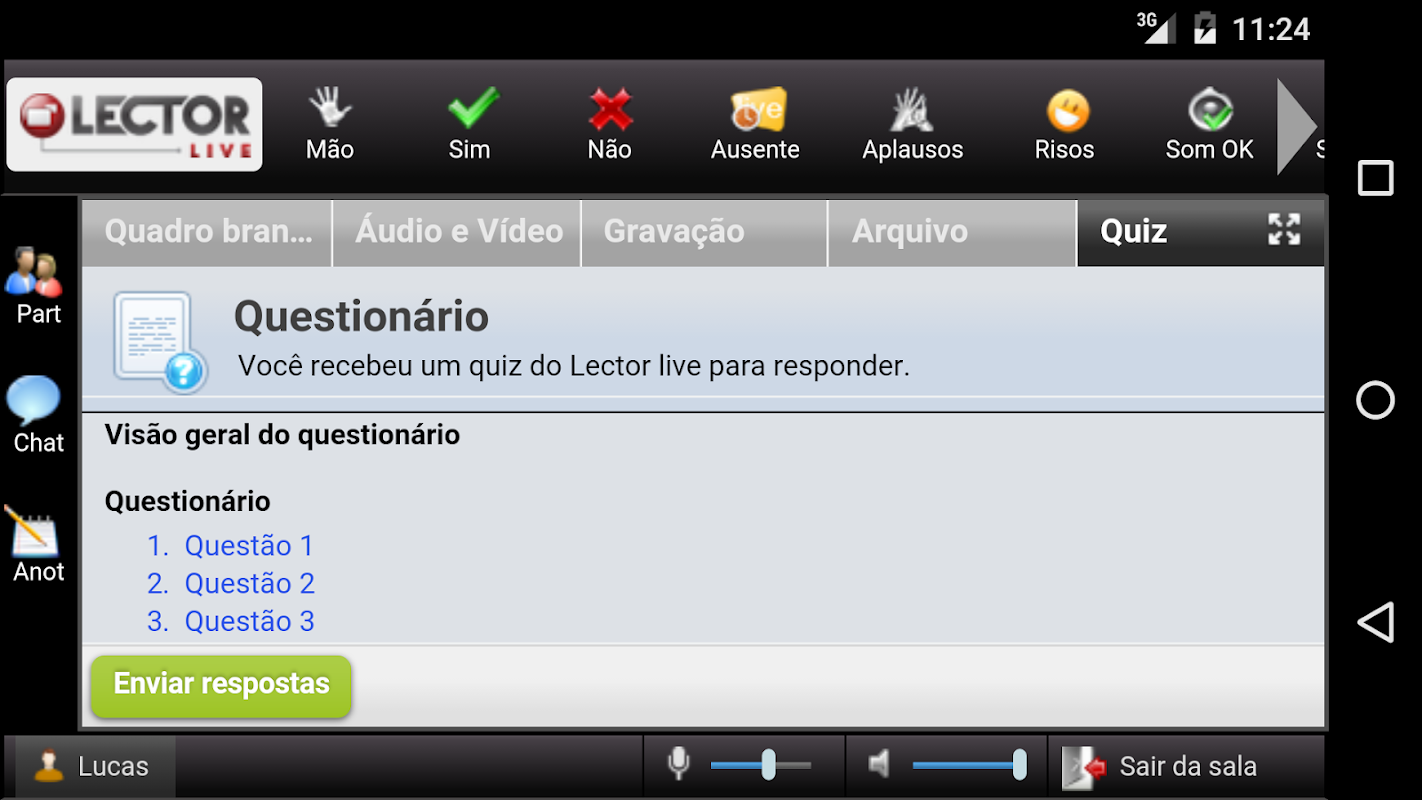Screen dimensions: 1422x800
Task: Toggle the microphone icon
Action: pyautogui.click(x=679, y=765)
